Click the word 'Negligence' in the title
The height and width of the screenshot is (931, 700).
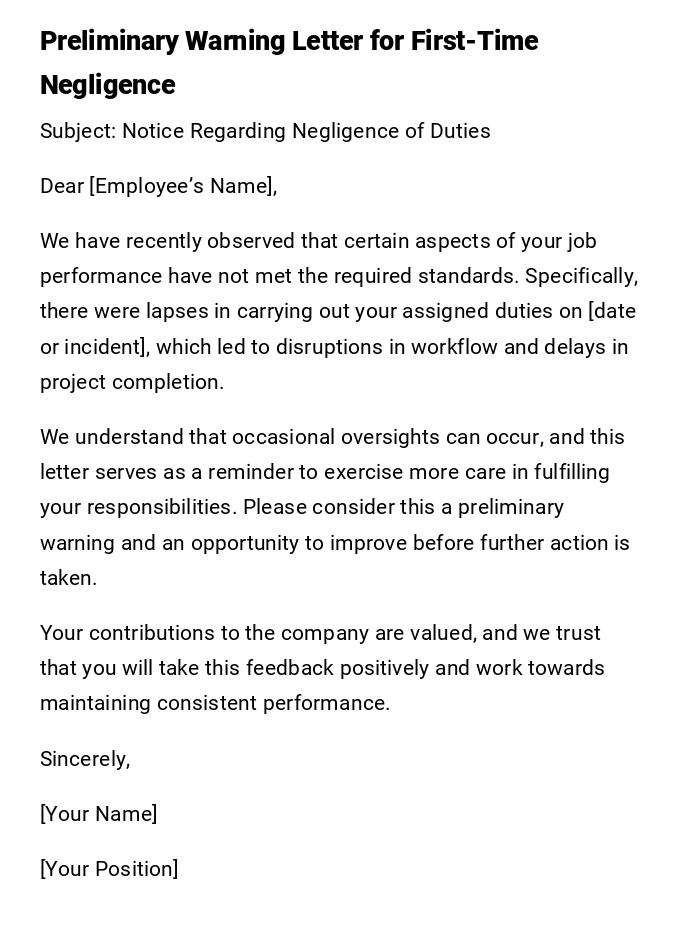coord(107,86)
